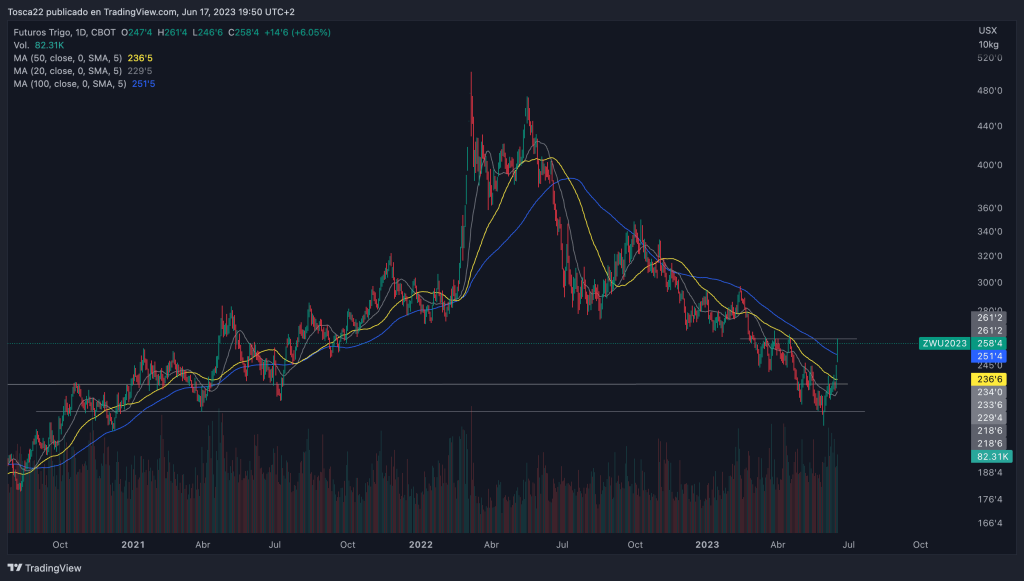
Task: Select the MA 100 indicator legend
Action: point(70,84)
